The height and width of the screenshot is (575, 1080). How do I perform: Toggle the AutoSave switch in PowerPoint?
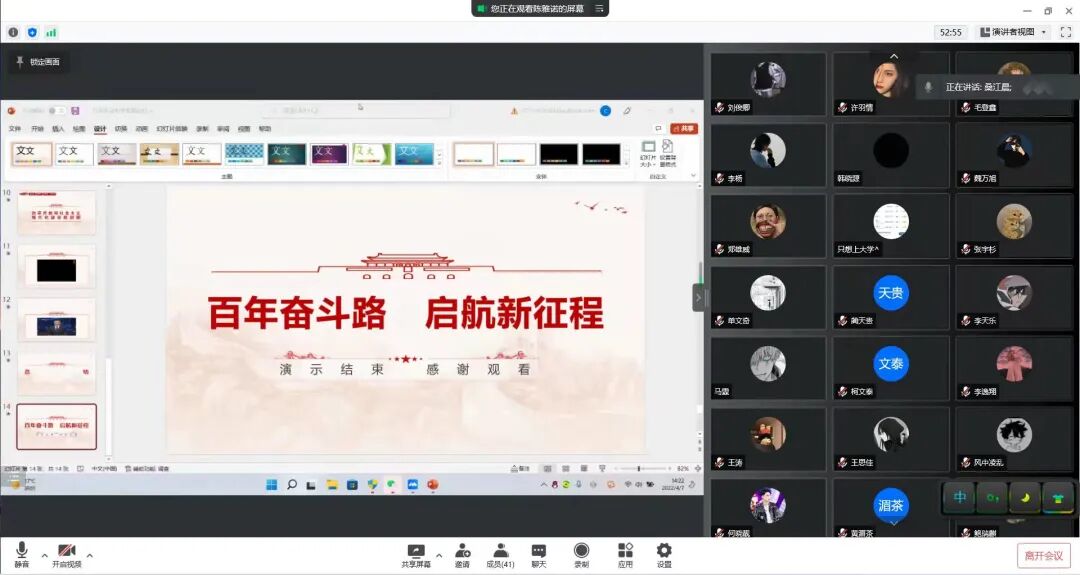coord(56,110)
